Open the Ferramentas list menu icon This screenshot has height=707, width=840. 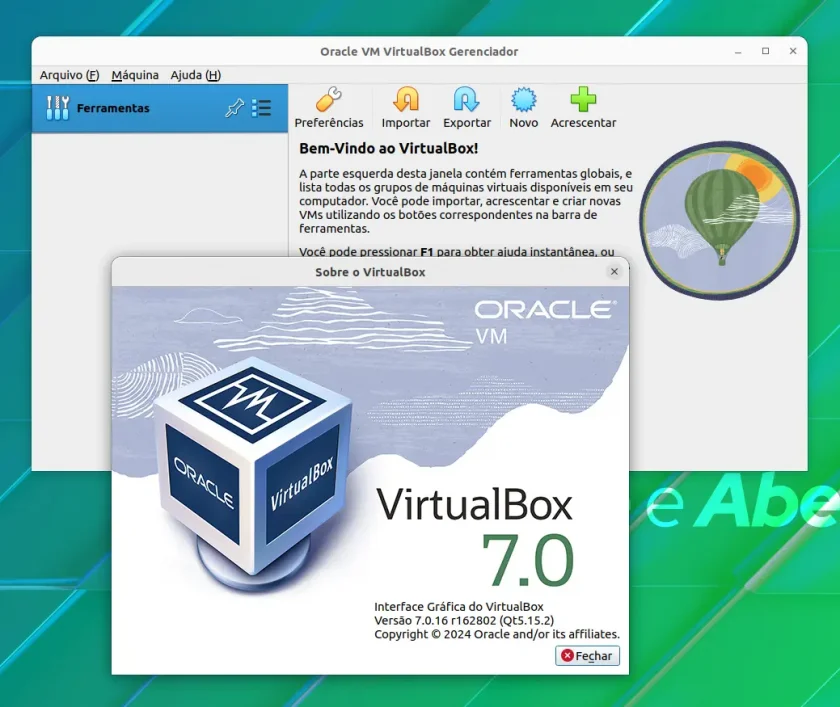(262, 108)
